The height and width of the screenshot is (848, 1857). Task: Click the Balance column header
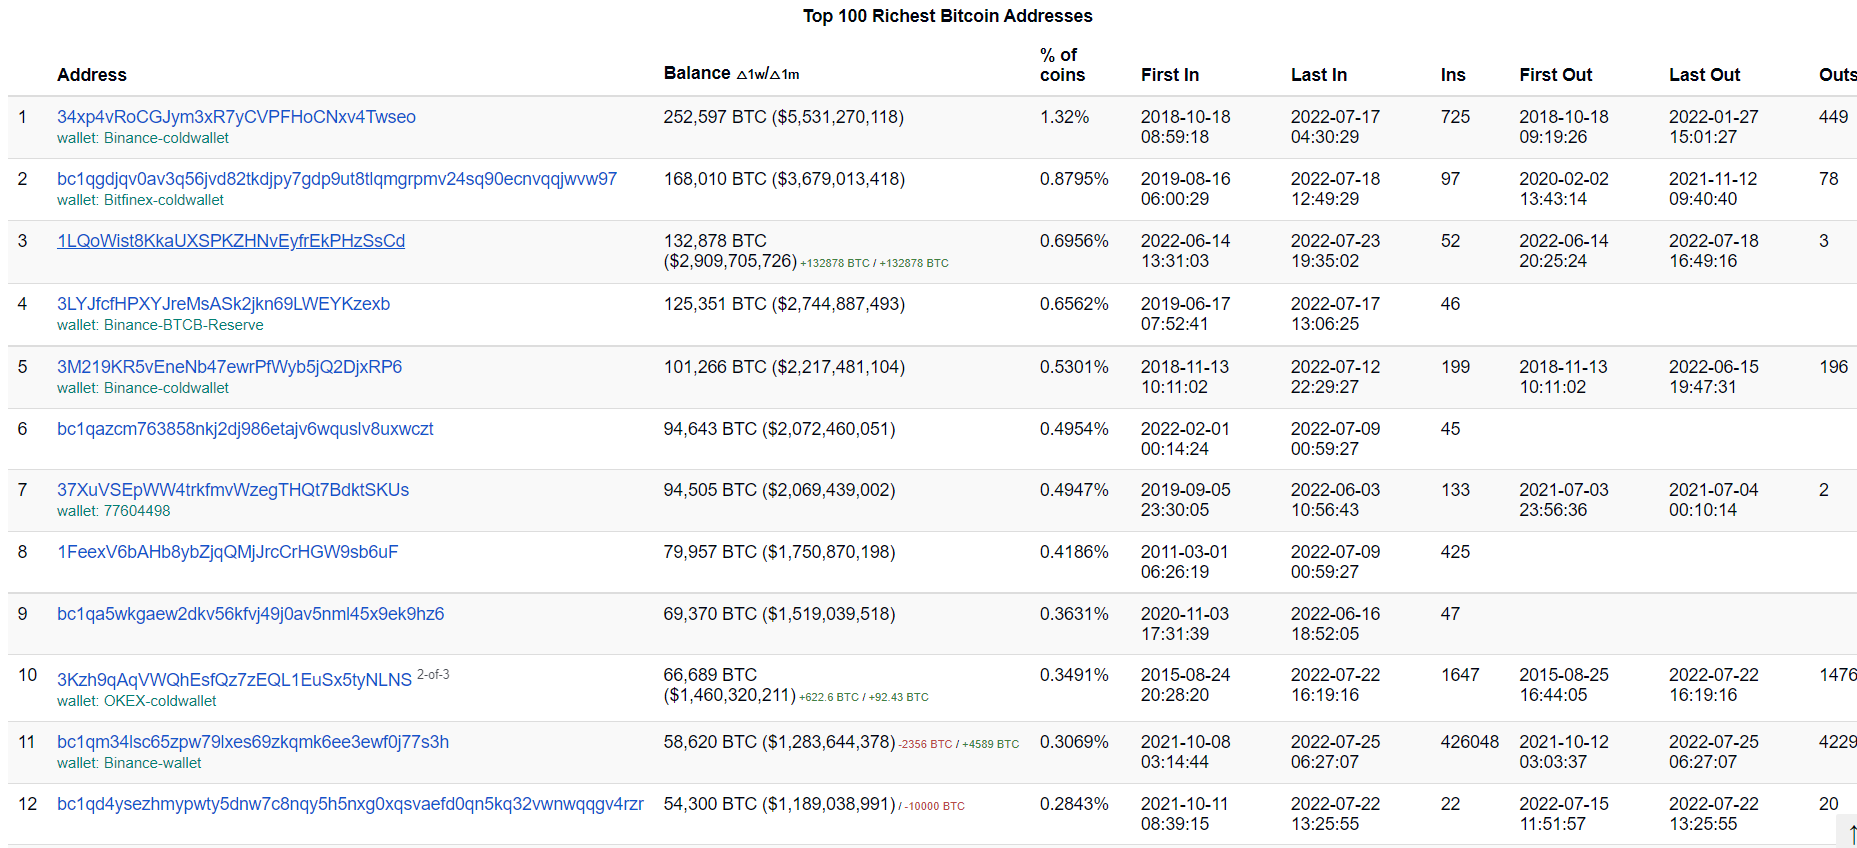[697, 73]
